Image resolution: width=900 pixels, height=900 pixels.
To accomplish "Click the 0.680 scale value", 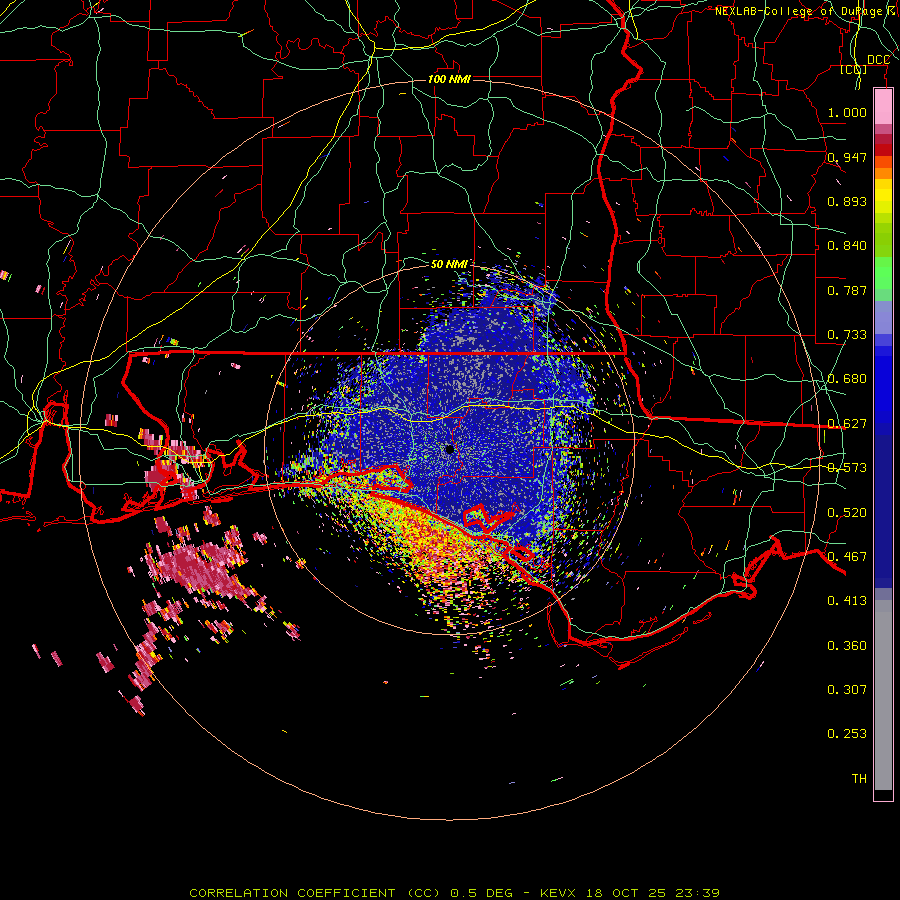I will click(847, 378).
